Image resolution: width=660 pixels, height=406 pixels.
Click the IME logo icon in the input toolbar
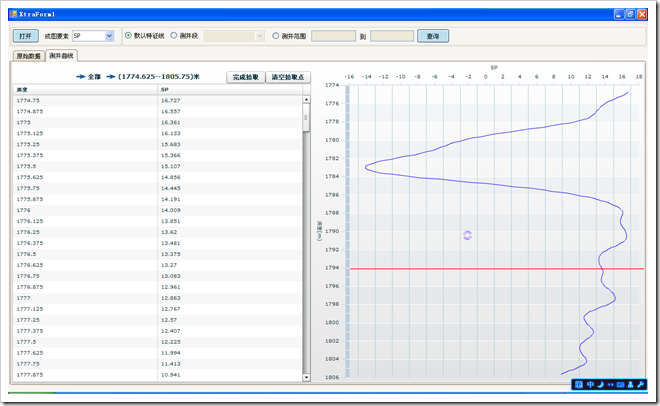pyautogui.click(x=579, y=385)
